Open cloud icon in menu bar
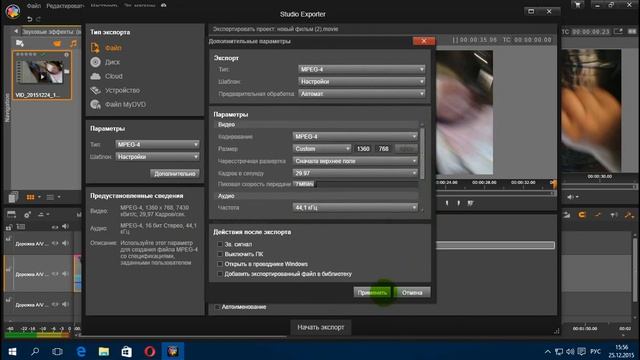Viewport: 640px width, 360px height. (164, 6)
